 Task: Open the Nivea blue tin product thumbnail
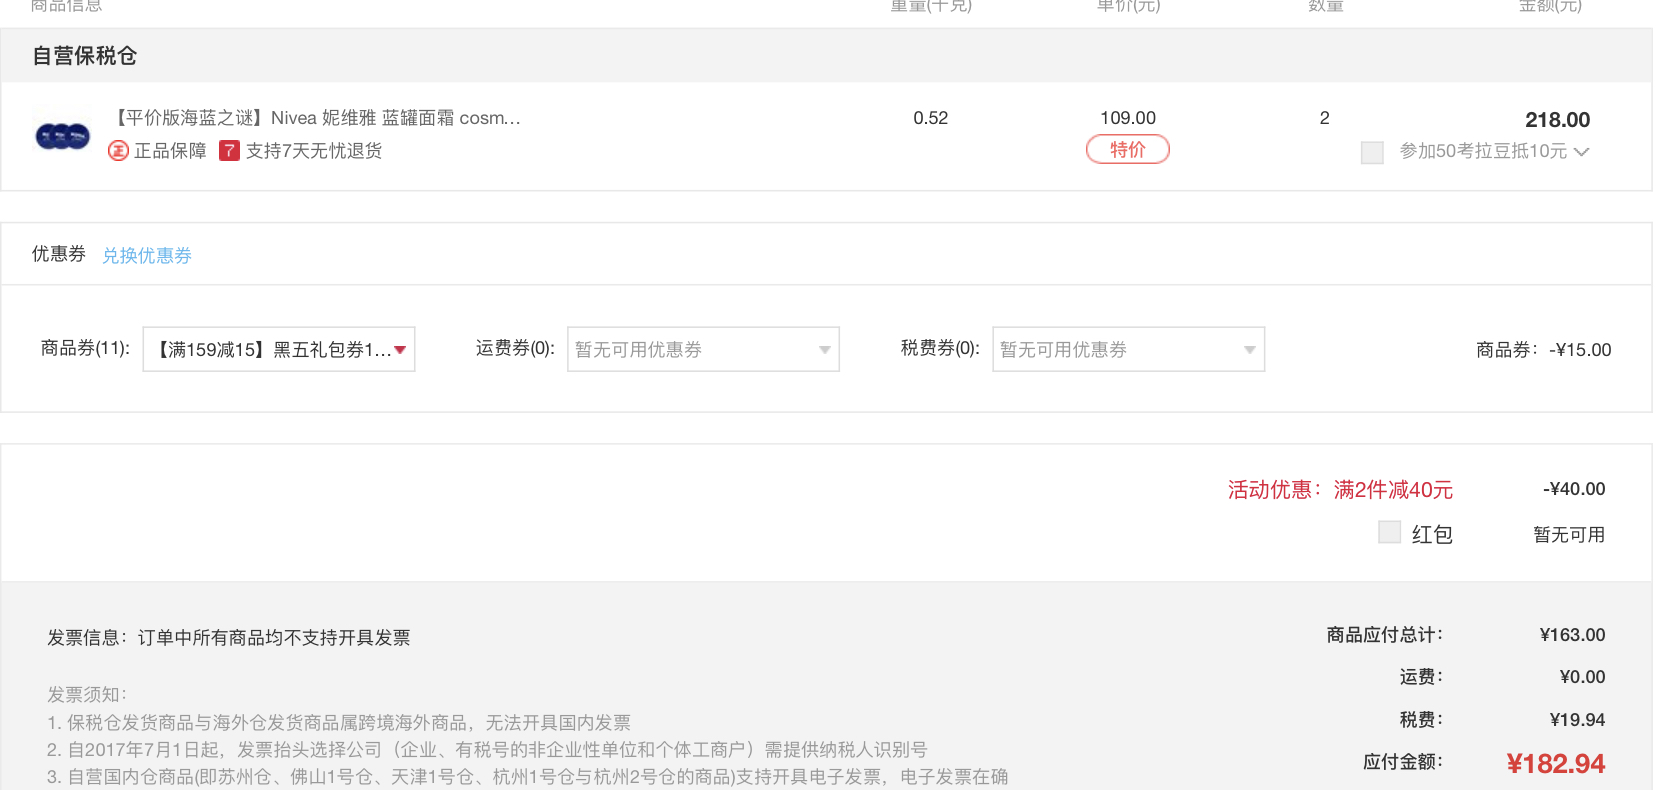[x=62, y=136]
